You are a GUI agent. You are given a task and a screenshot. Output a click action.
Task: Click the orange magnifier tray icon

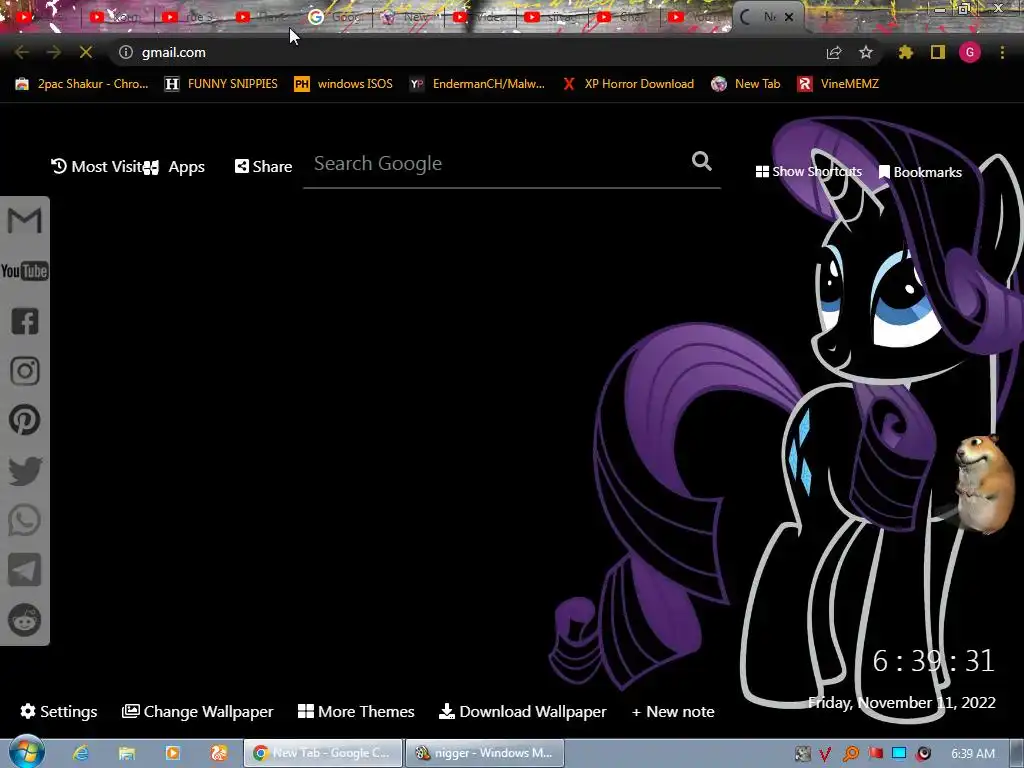850,754
